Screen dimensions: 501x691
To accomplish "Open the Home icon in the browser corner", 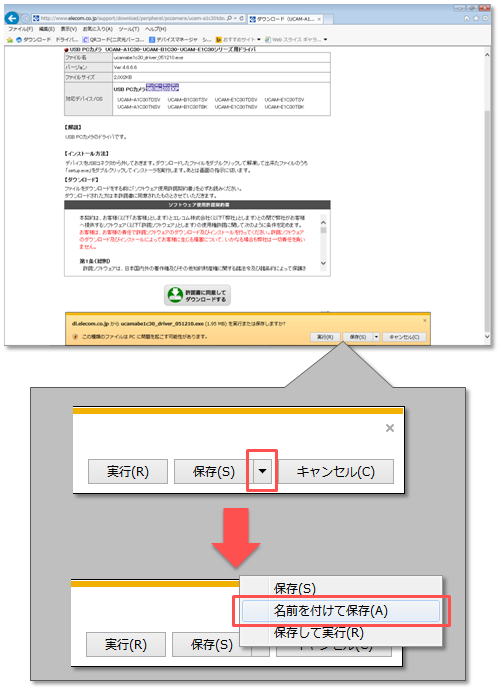I will 468,19.
